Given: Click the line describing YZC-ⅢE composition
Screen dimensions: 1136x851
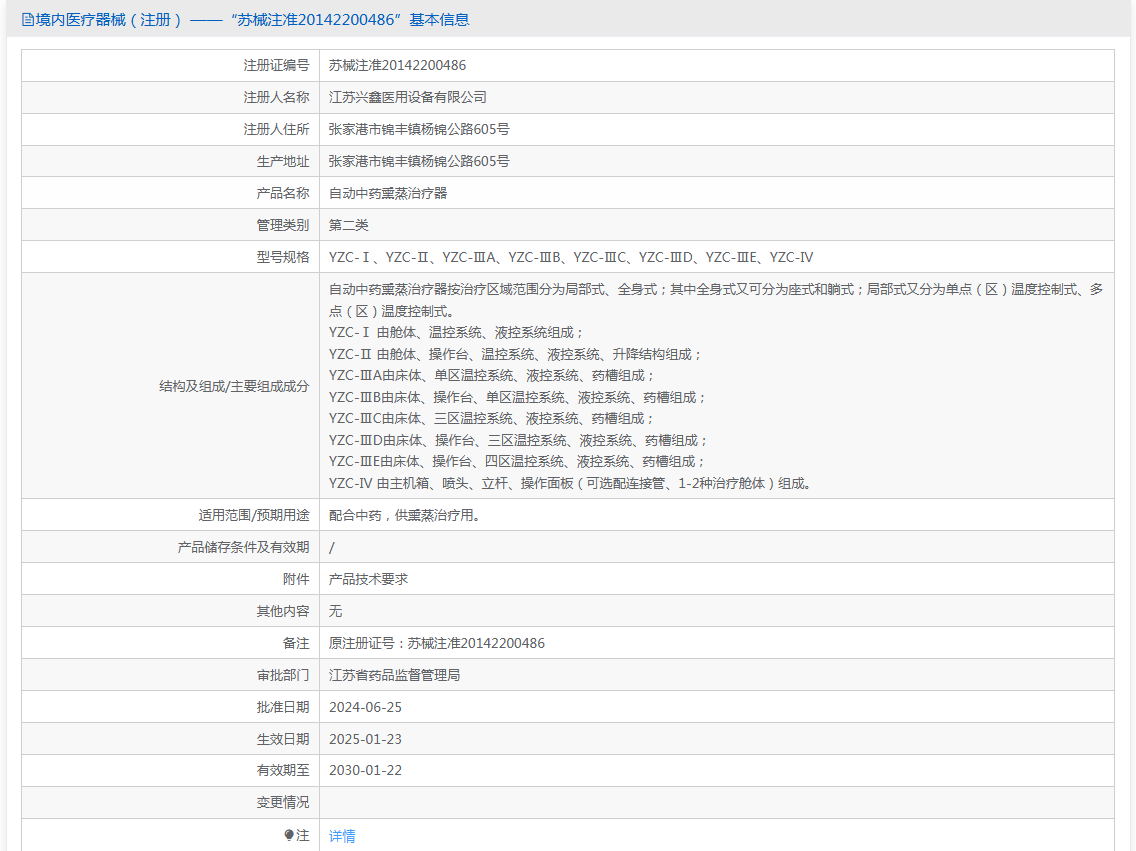Looking at the screenshot, I should (517, 461).
